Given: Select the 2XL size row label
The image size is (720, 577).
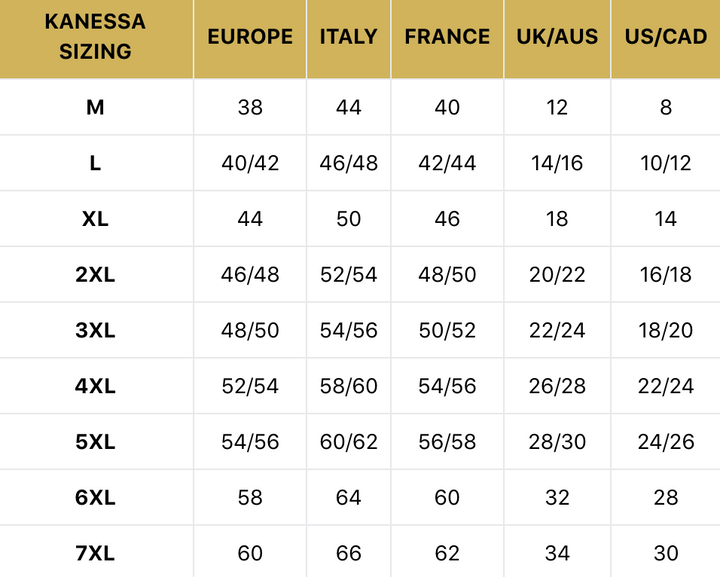Looking at the screenshot, I should click(95, 274).
